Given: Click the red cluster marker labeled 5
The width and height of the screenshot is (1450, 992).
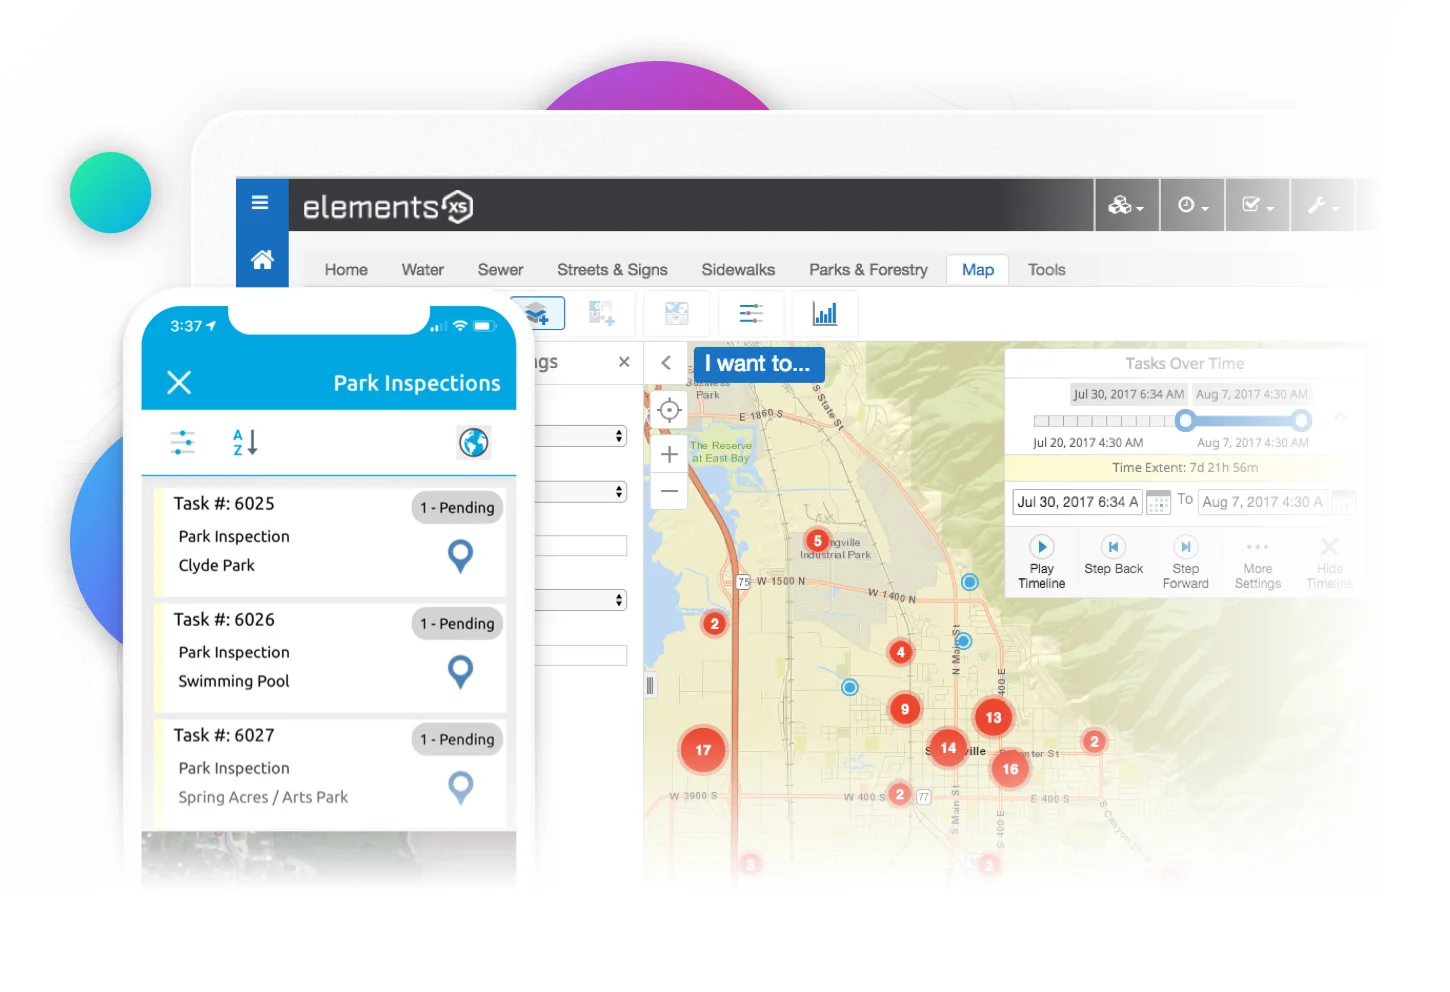Looking at the screenshot, I should pos(818,540).
